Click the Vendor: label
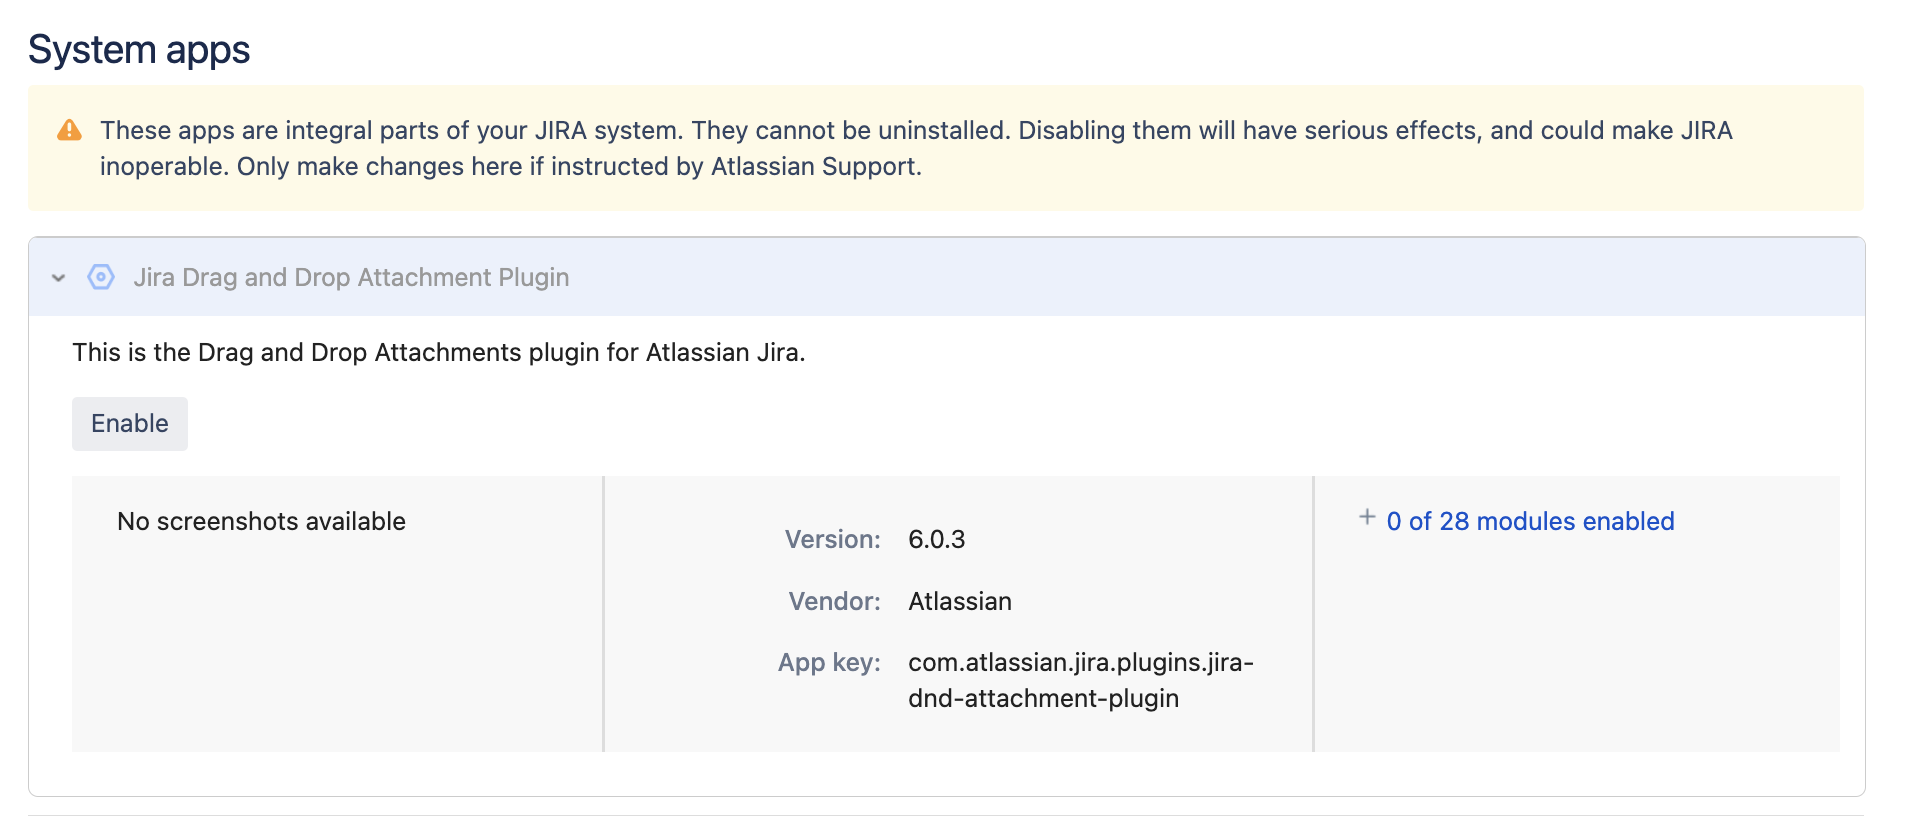 pyautogui.click(x=834, y=601)
